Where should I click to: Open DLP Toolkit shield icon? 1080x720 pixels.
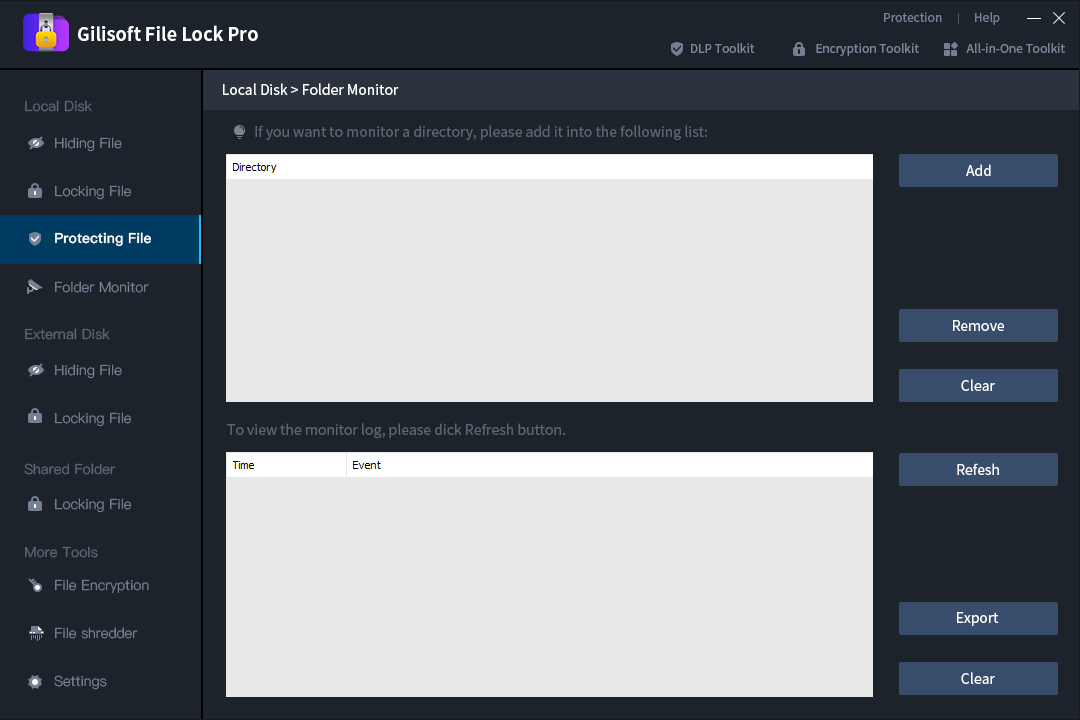[676, 49]
